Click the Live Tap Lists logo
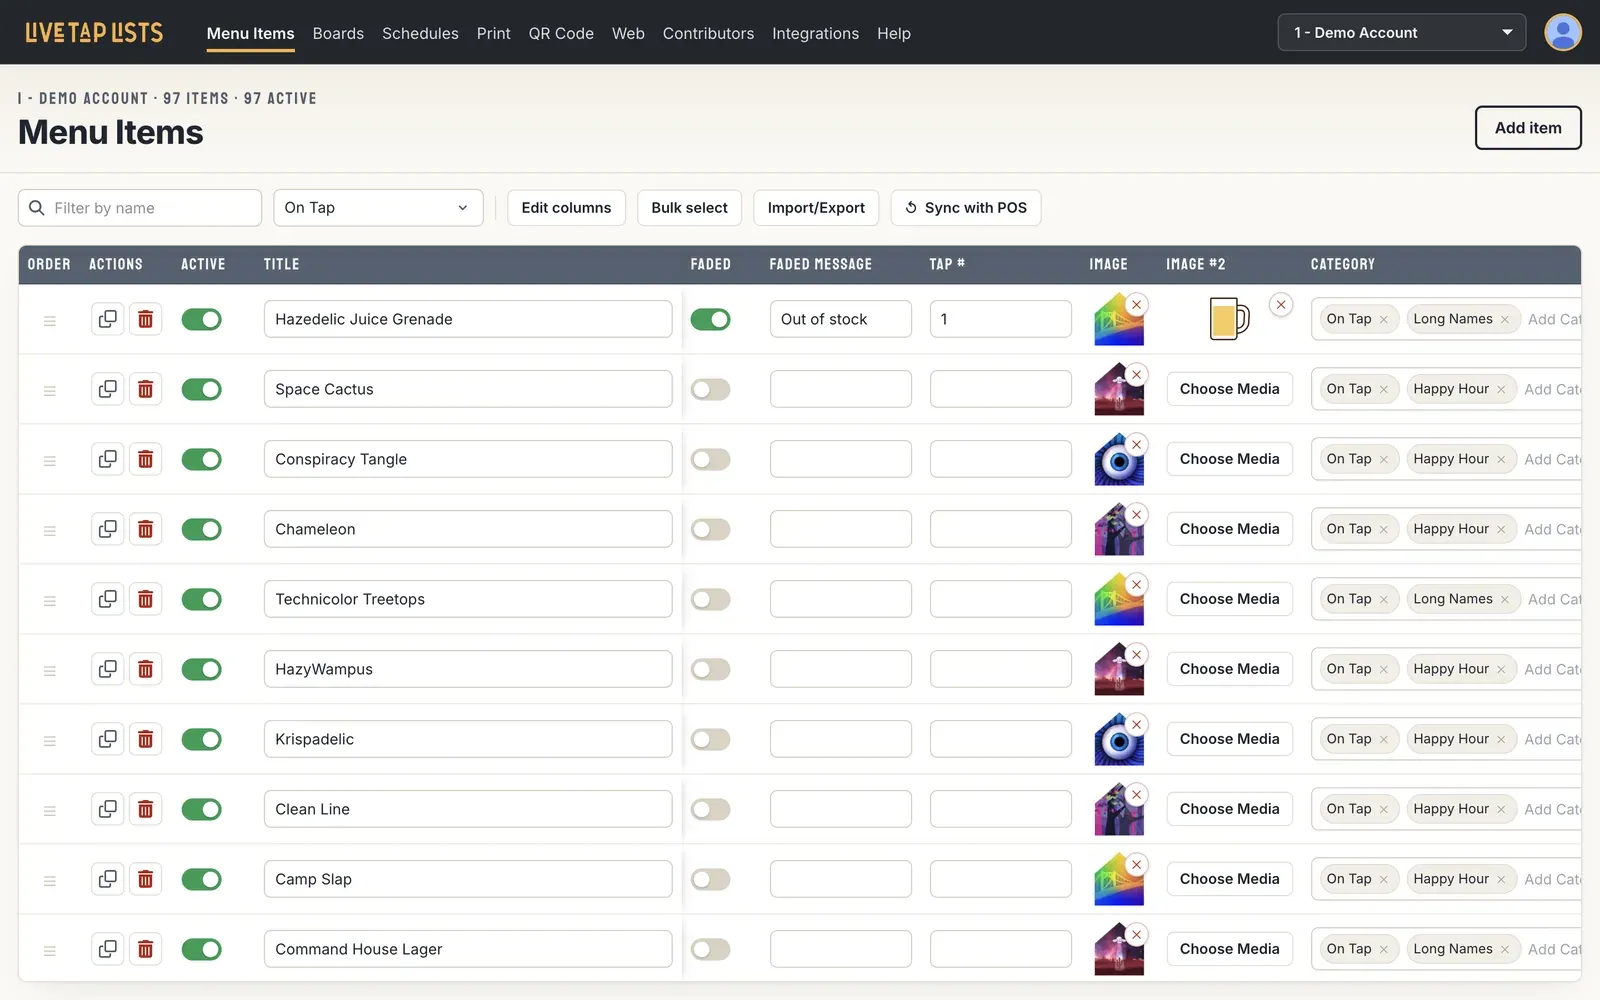1600x1000 pixels. click(x=94, y=32)
